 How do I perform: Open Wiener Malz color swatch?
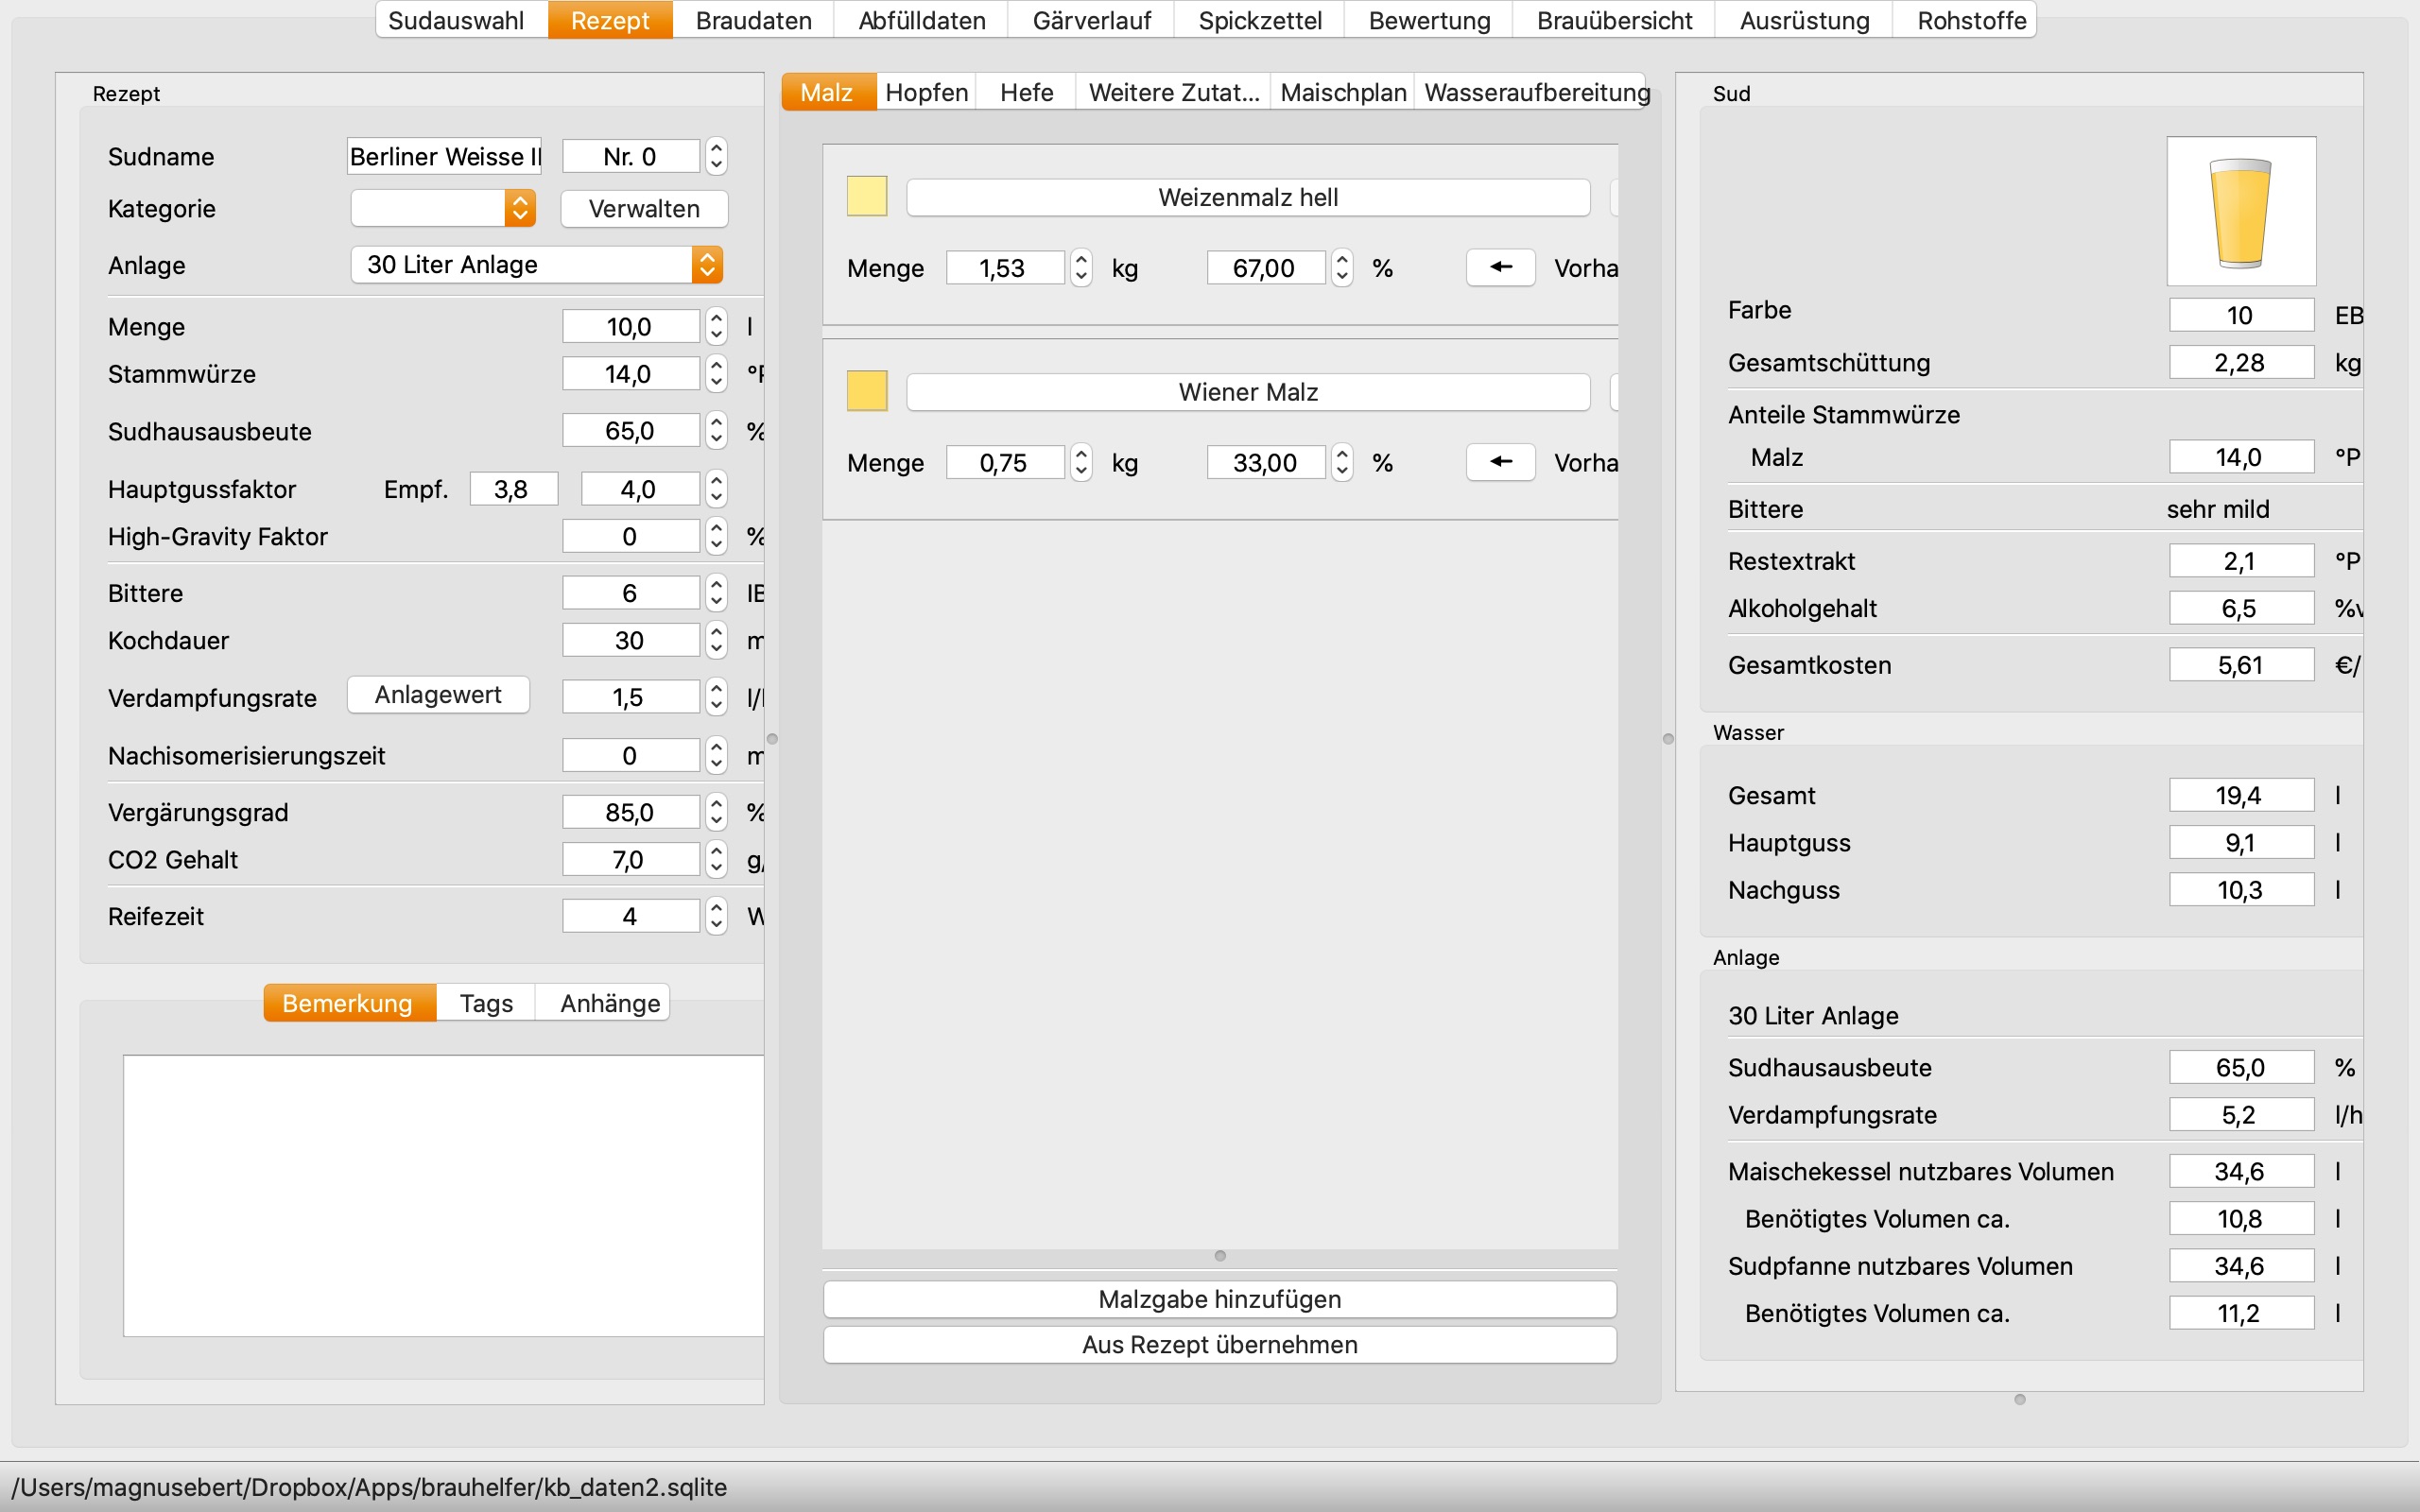(x=866, y=391)
